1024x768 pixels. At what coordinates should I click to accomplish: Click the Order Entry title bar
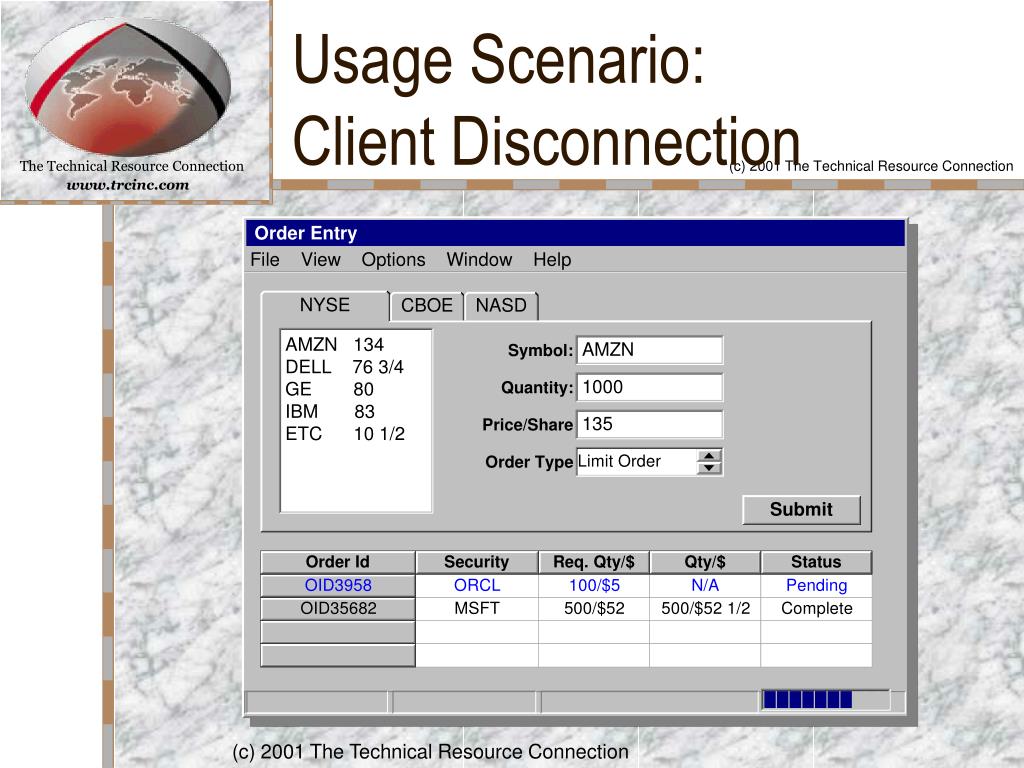click(575, 233)
